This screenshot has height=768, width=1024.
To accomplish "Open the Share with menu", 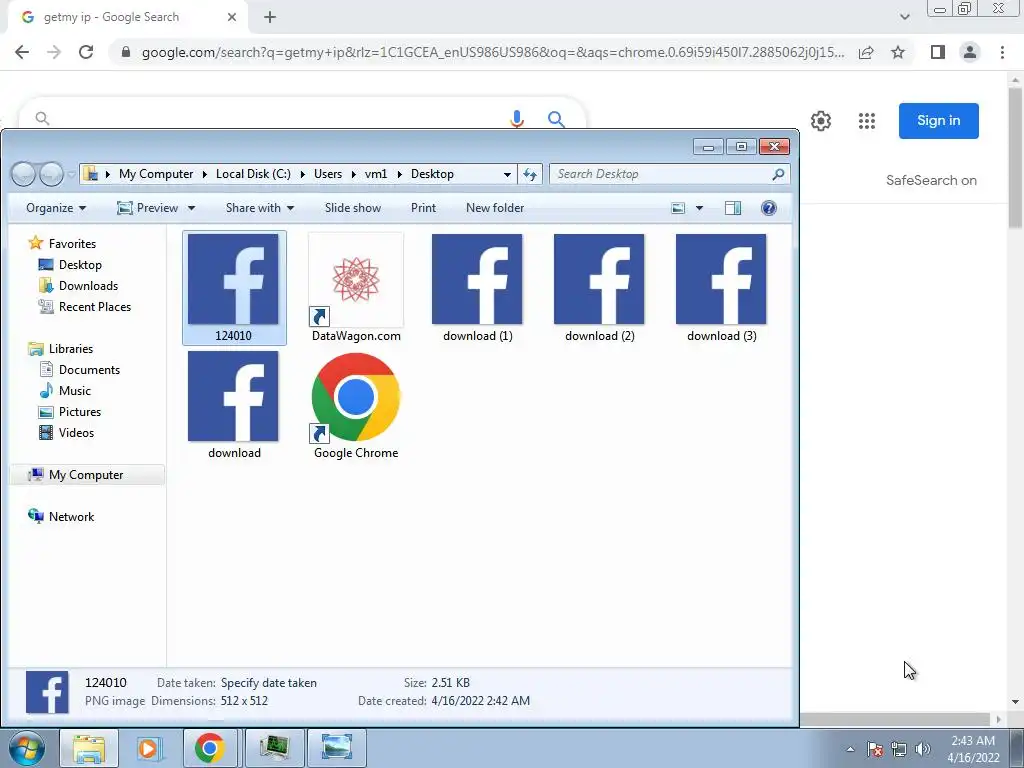I will coord(260,208).
